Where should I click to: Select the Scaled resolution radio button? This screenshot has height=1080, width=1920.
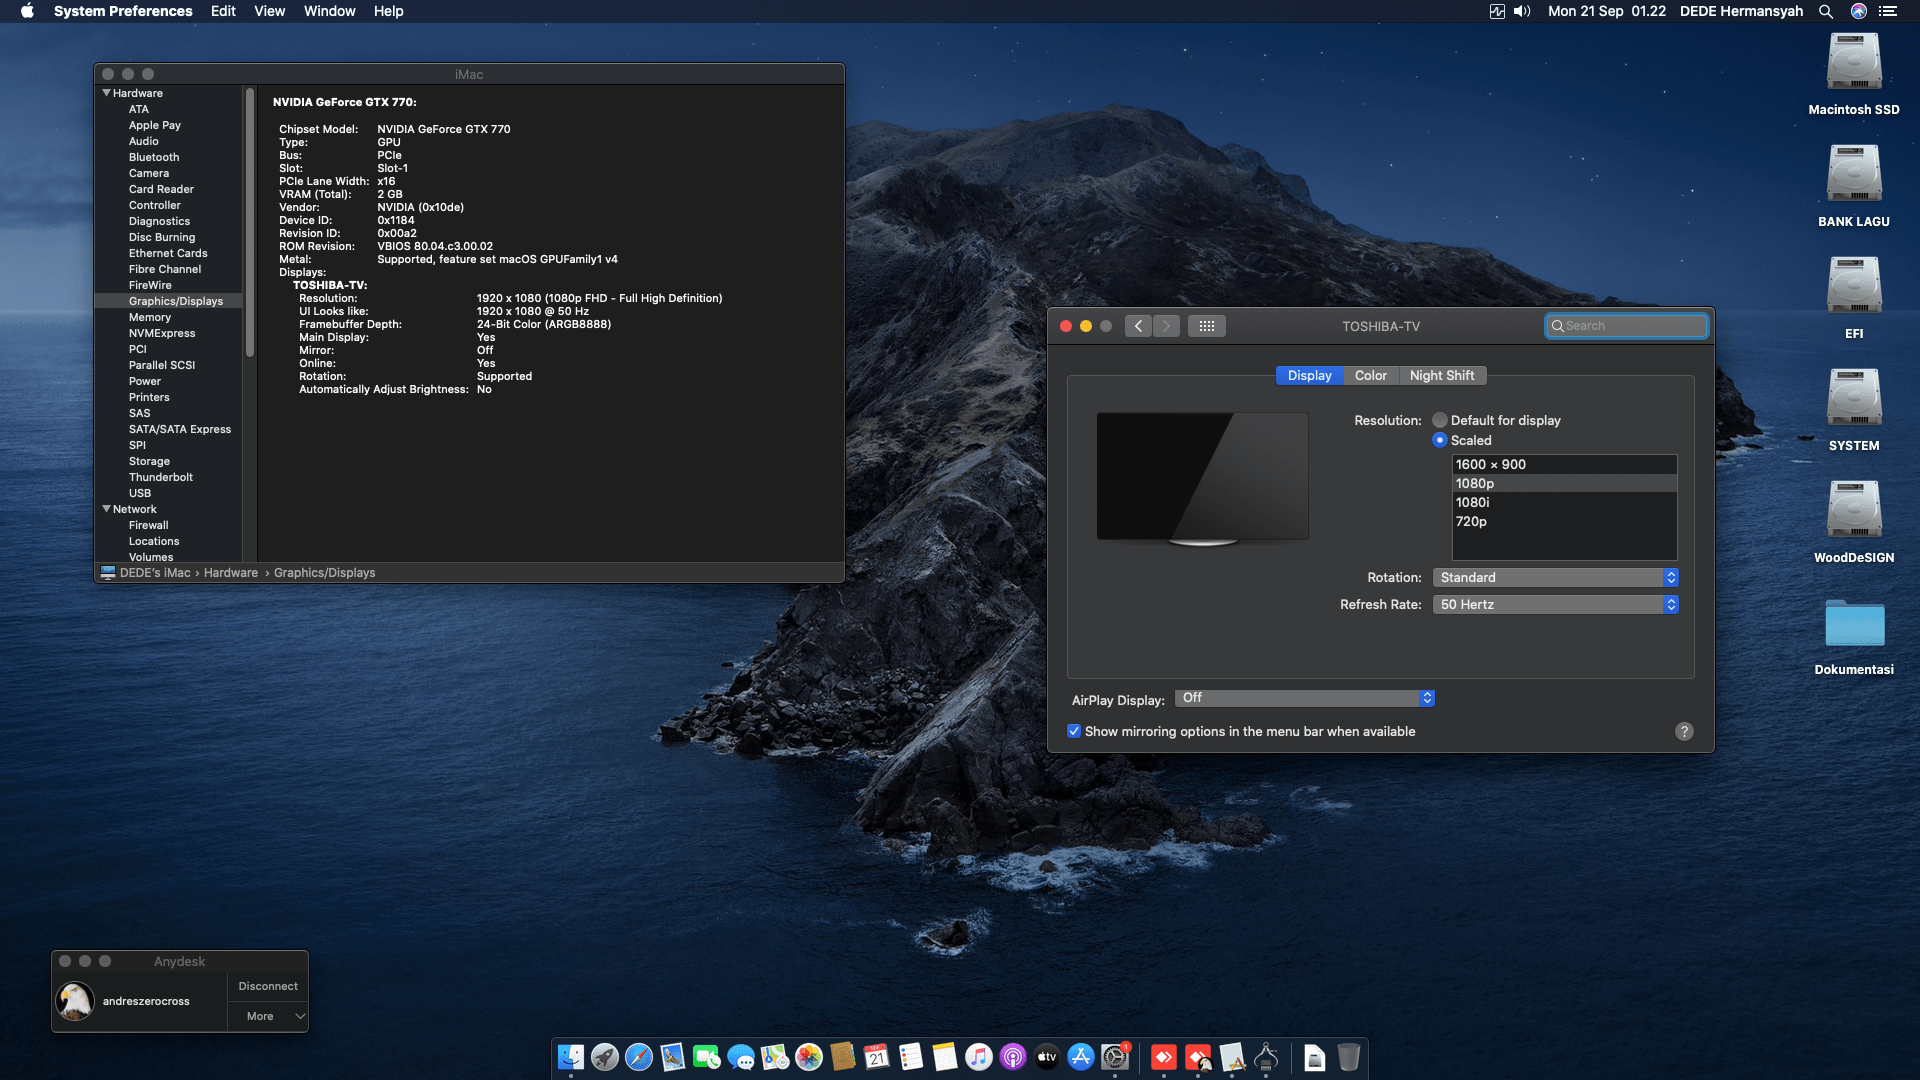(1440, 440)
